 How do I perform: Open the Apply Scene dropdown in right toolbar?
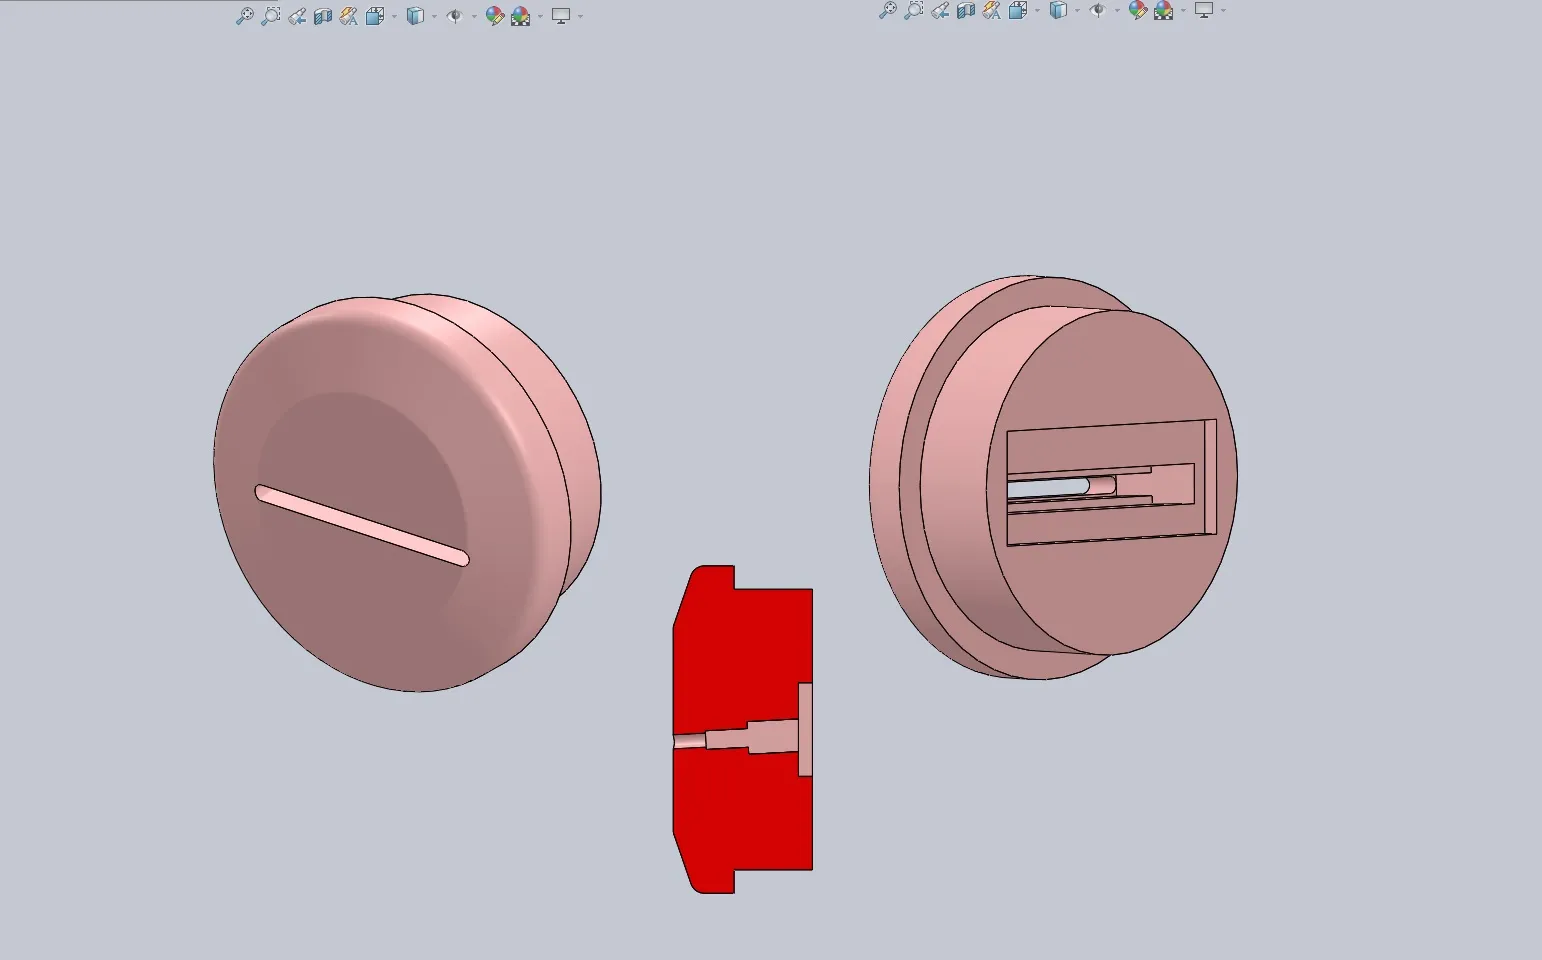click(1183, 12)
